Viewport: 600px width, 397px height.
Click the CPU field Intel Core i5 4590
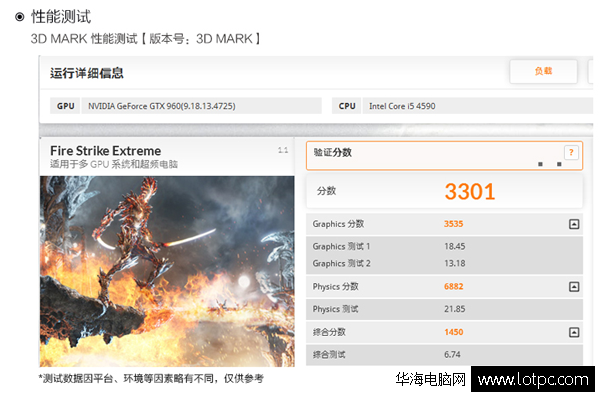point(478,106)
